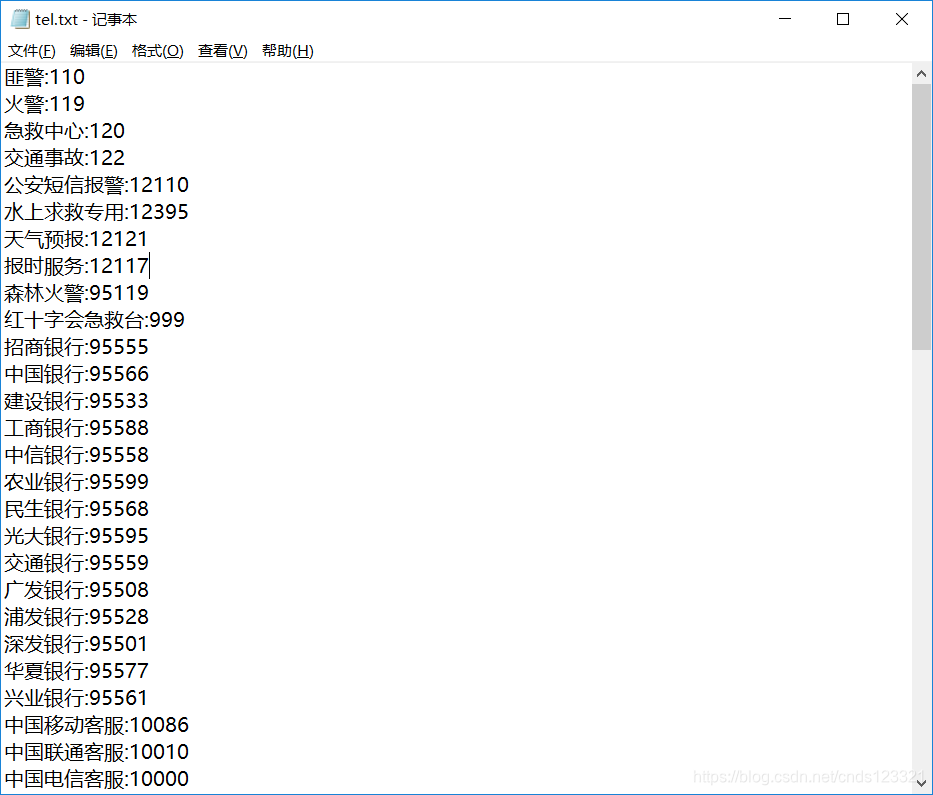Place cursor on line 匪警:110
Viewport: 933px width, 795px height.
click(45, 77)
